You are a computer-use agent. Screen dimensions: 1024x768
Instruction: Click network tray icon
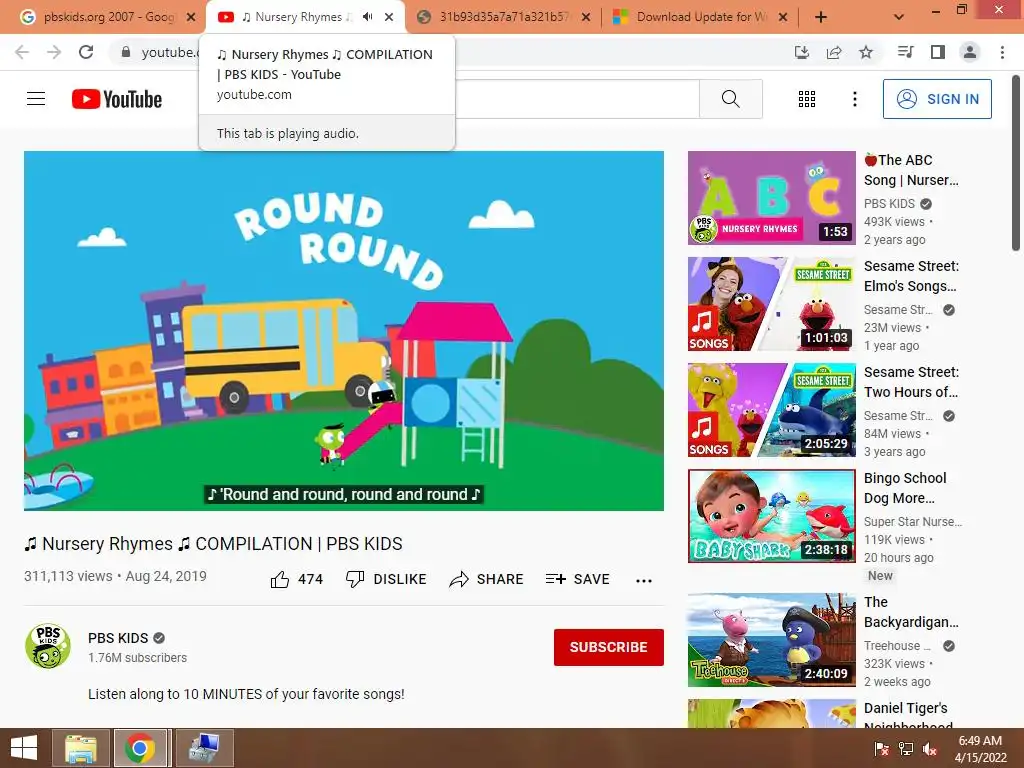coord(906,749)
